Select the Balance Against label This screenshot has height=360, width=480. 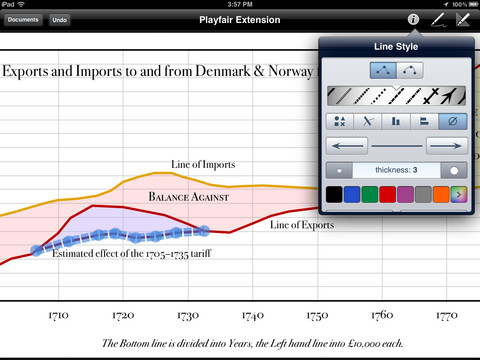click(x=189, y=197)
